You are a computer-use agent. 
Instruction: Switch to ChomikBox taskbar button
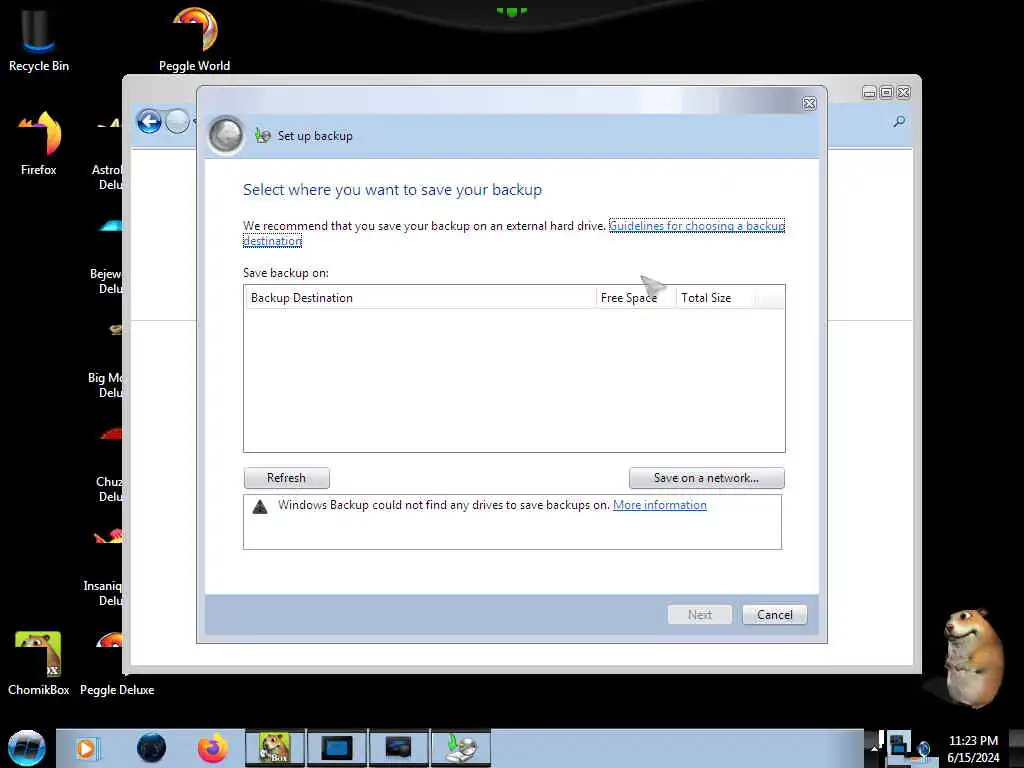pyautogui.click(x=274, y=748)
